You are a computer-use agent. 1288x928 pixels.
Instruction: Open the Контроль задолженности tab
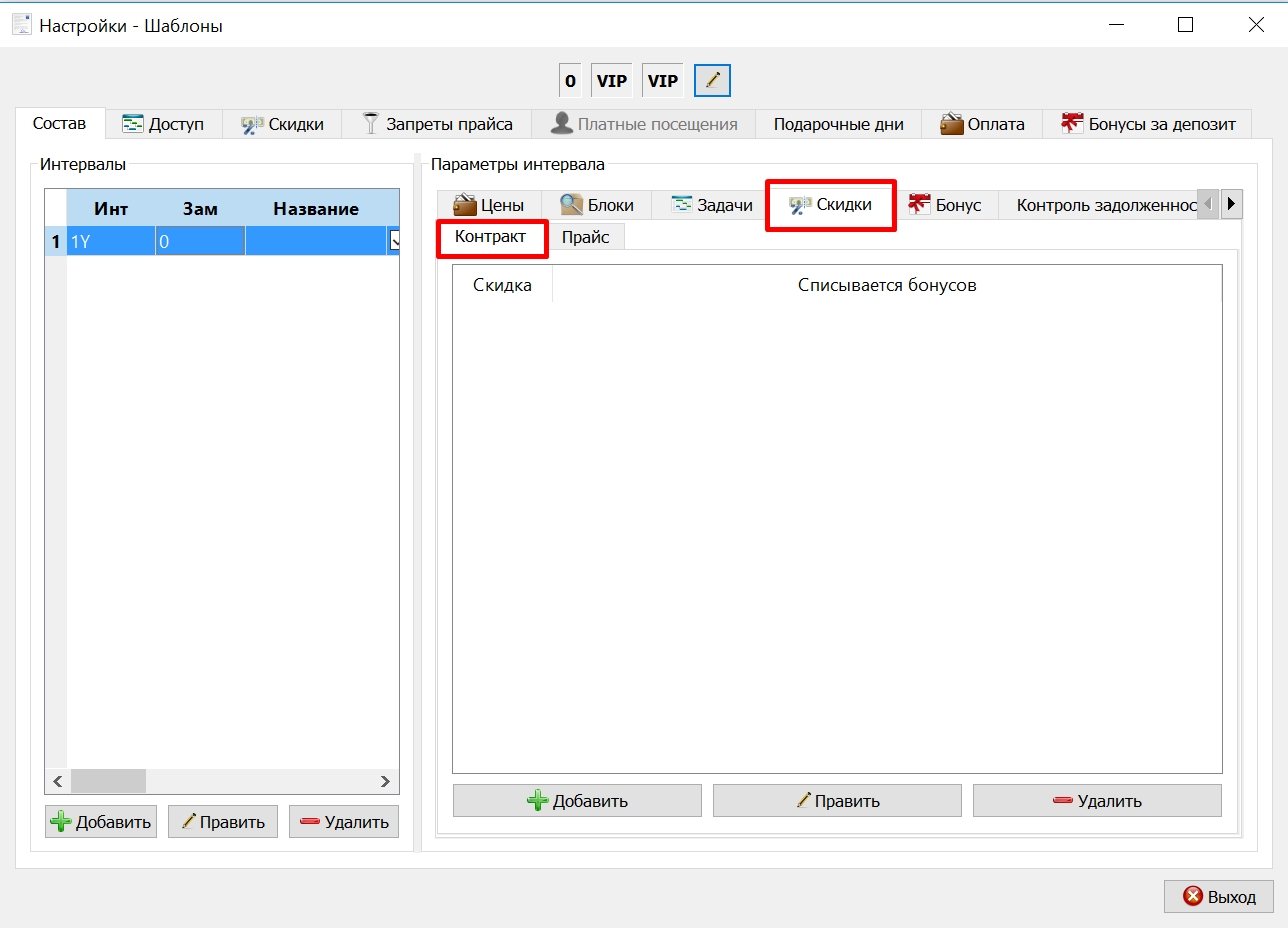[x=1098, y=205]
